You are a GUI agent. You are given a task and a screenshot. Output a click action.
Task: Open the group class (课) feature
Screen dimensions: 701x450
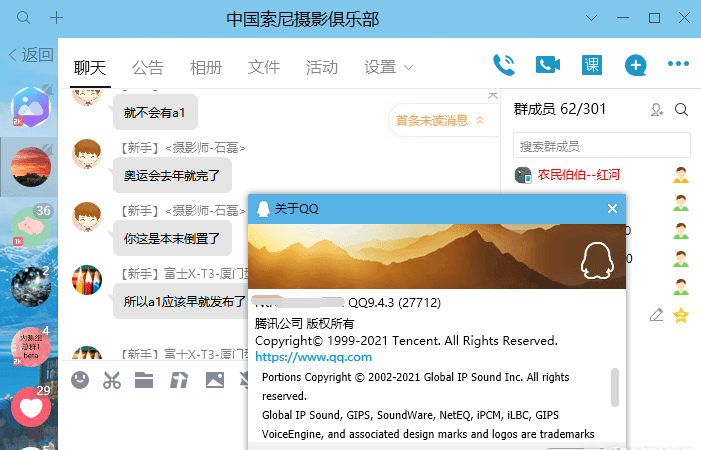[x=591, y=65]
